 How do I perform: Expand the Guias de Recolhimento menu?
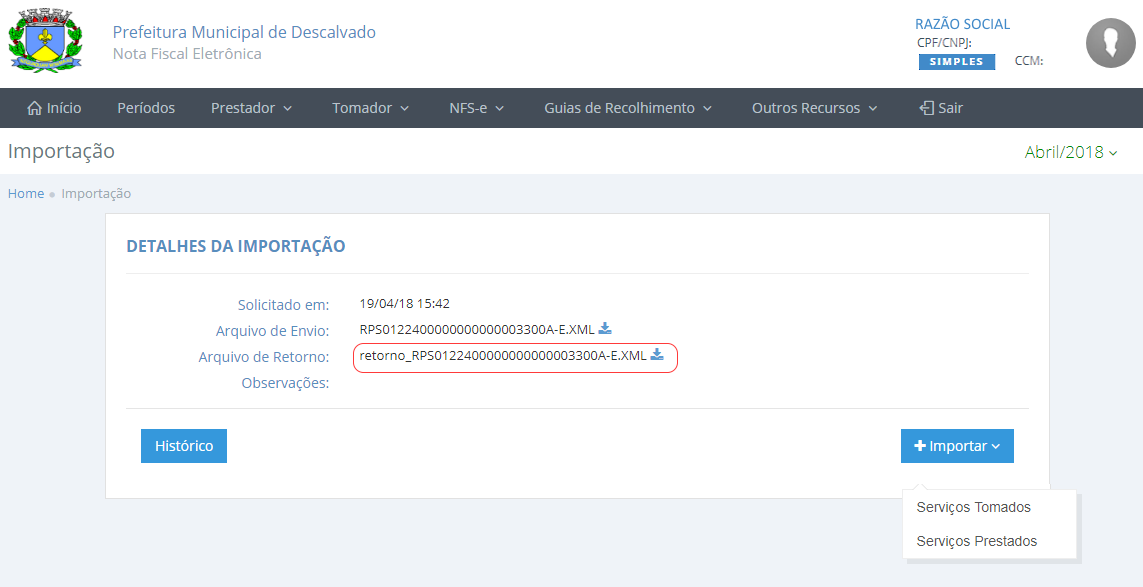[628, 108]
